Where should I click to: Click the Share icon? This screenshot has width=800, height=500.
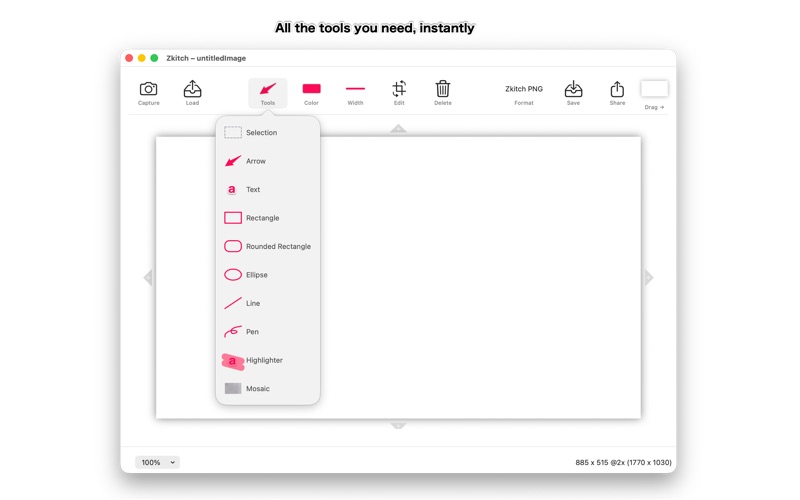(x=617, y=89)
